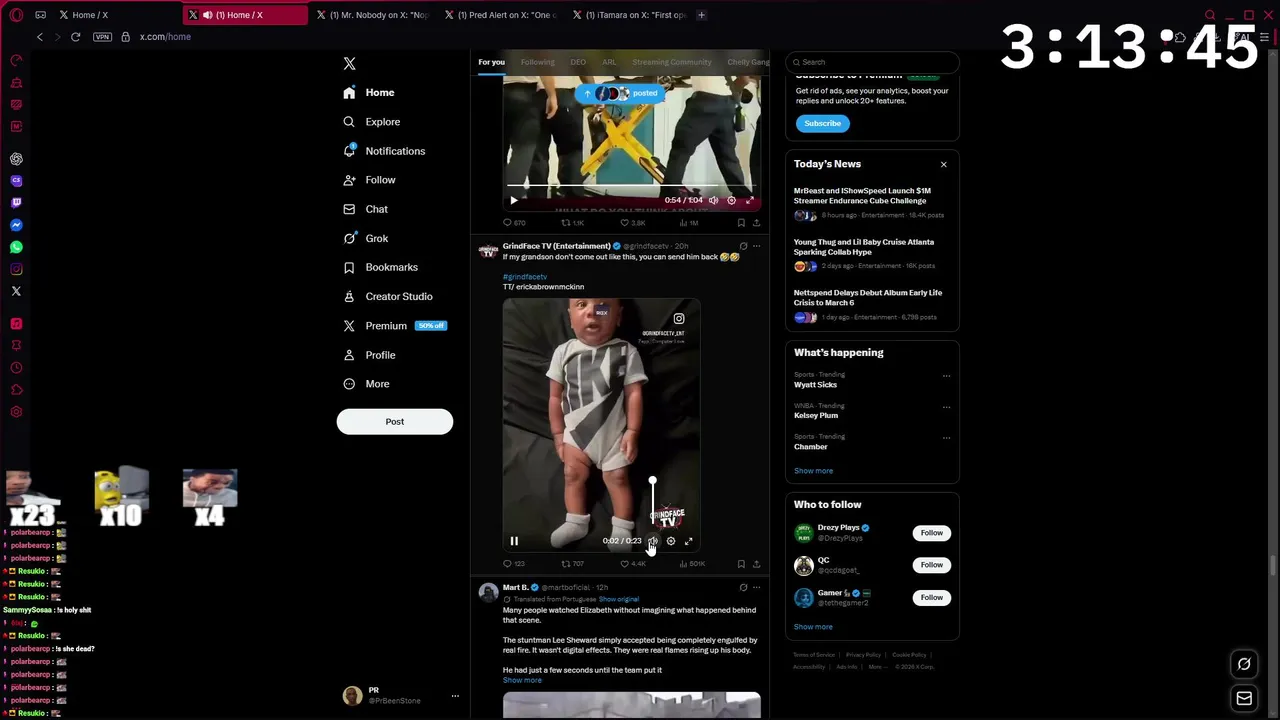Screen dimensions: 1280x720
Task: Open the Messenger icon in Opera sidebar
Action: tap(16, 225)
